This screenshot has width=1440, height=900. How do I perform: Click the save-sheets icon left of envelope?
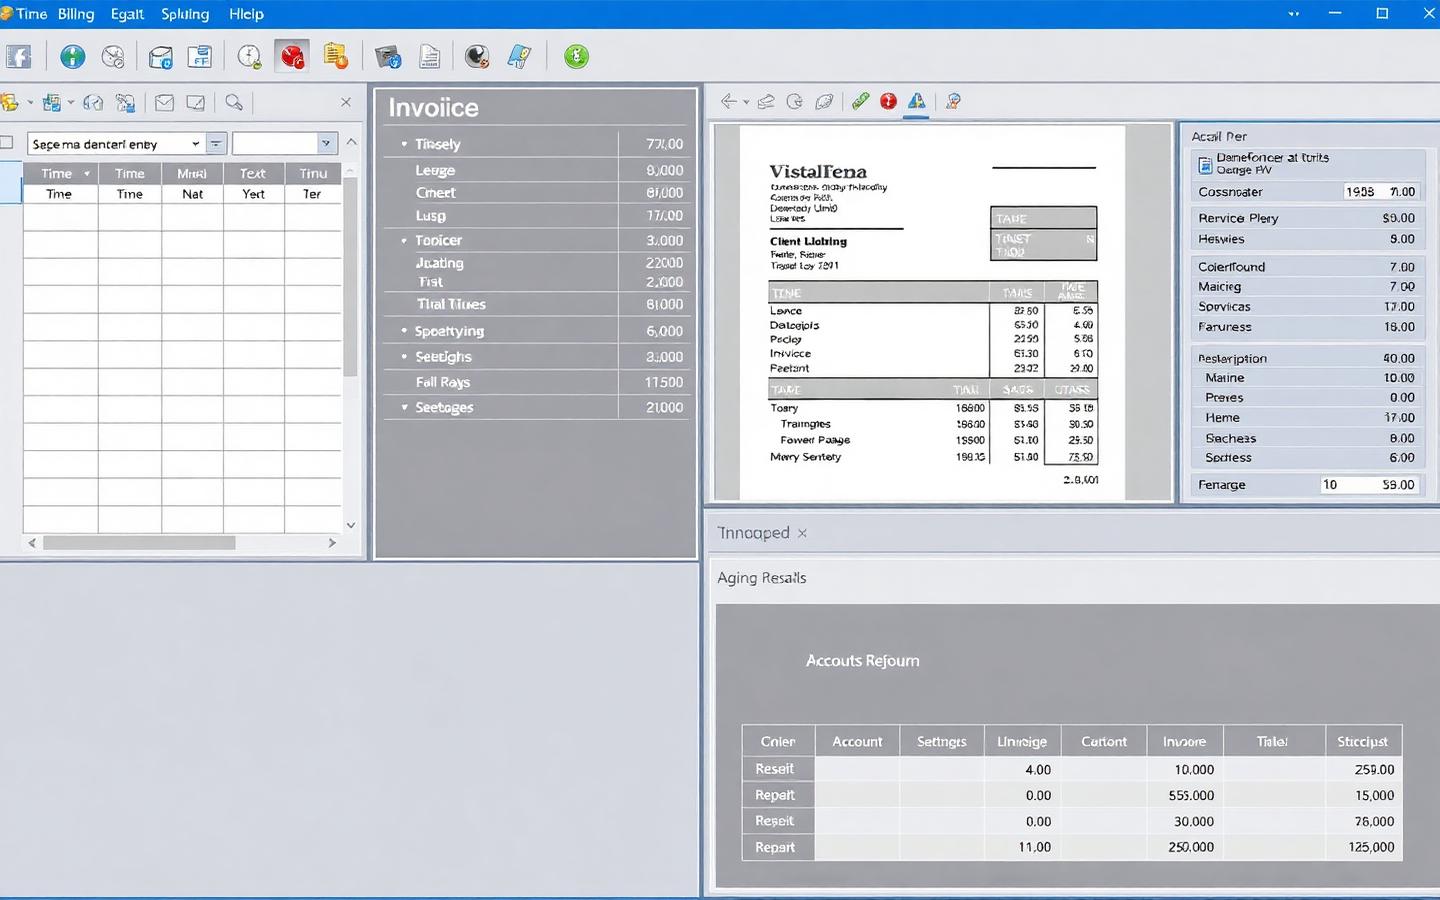125,102
